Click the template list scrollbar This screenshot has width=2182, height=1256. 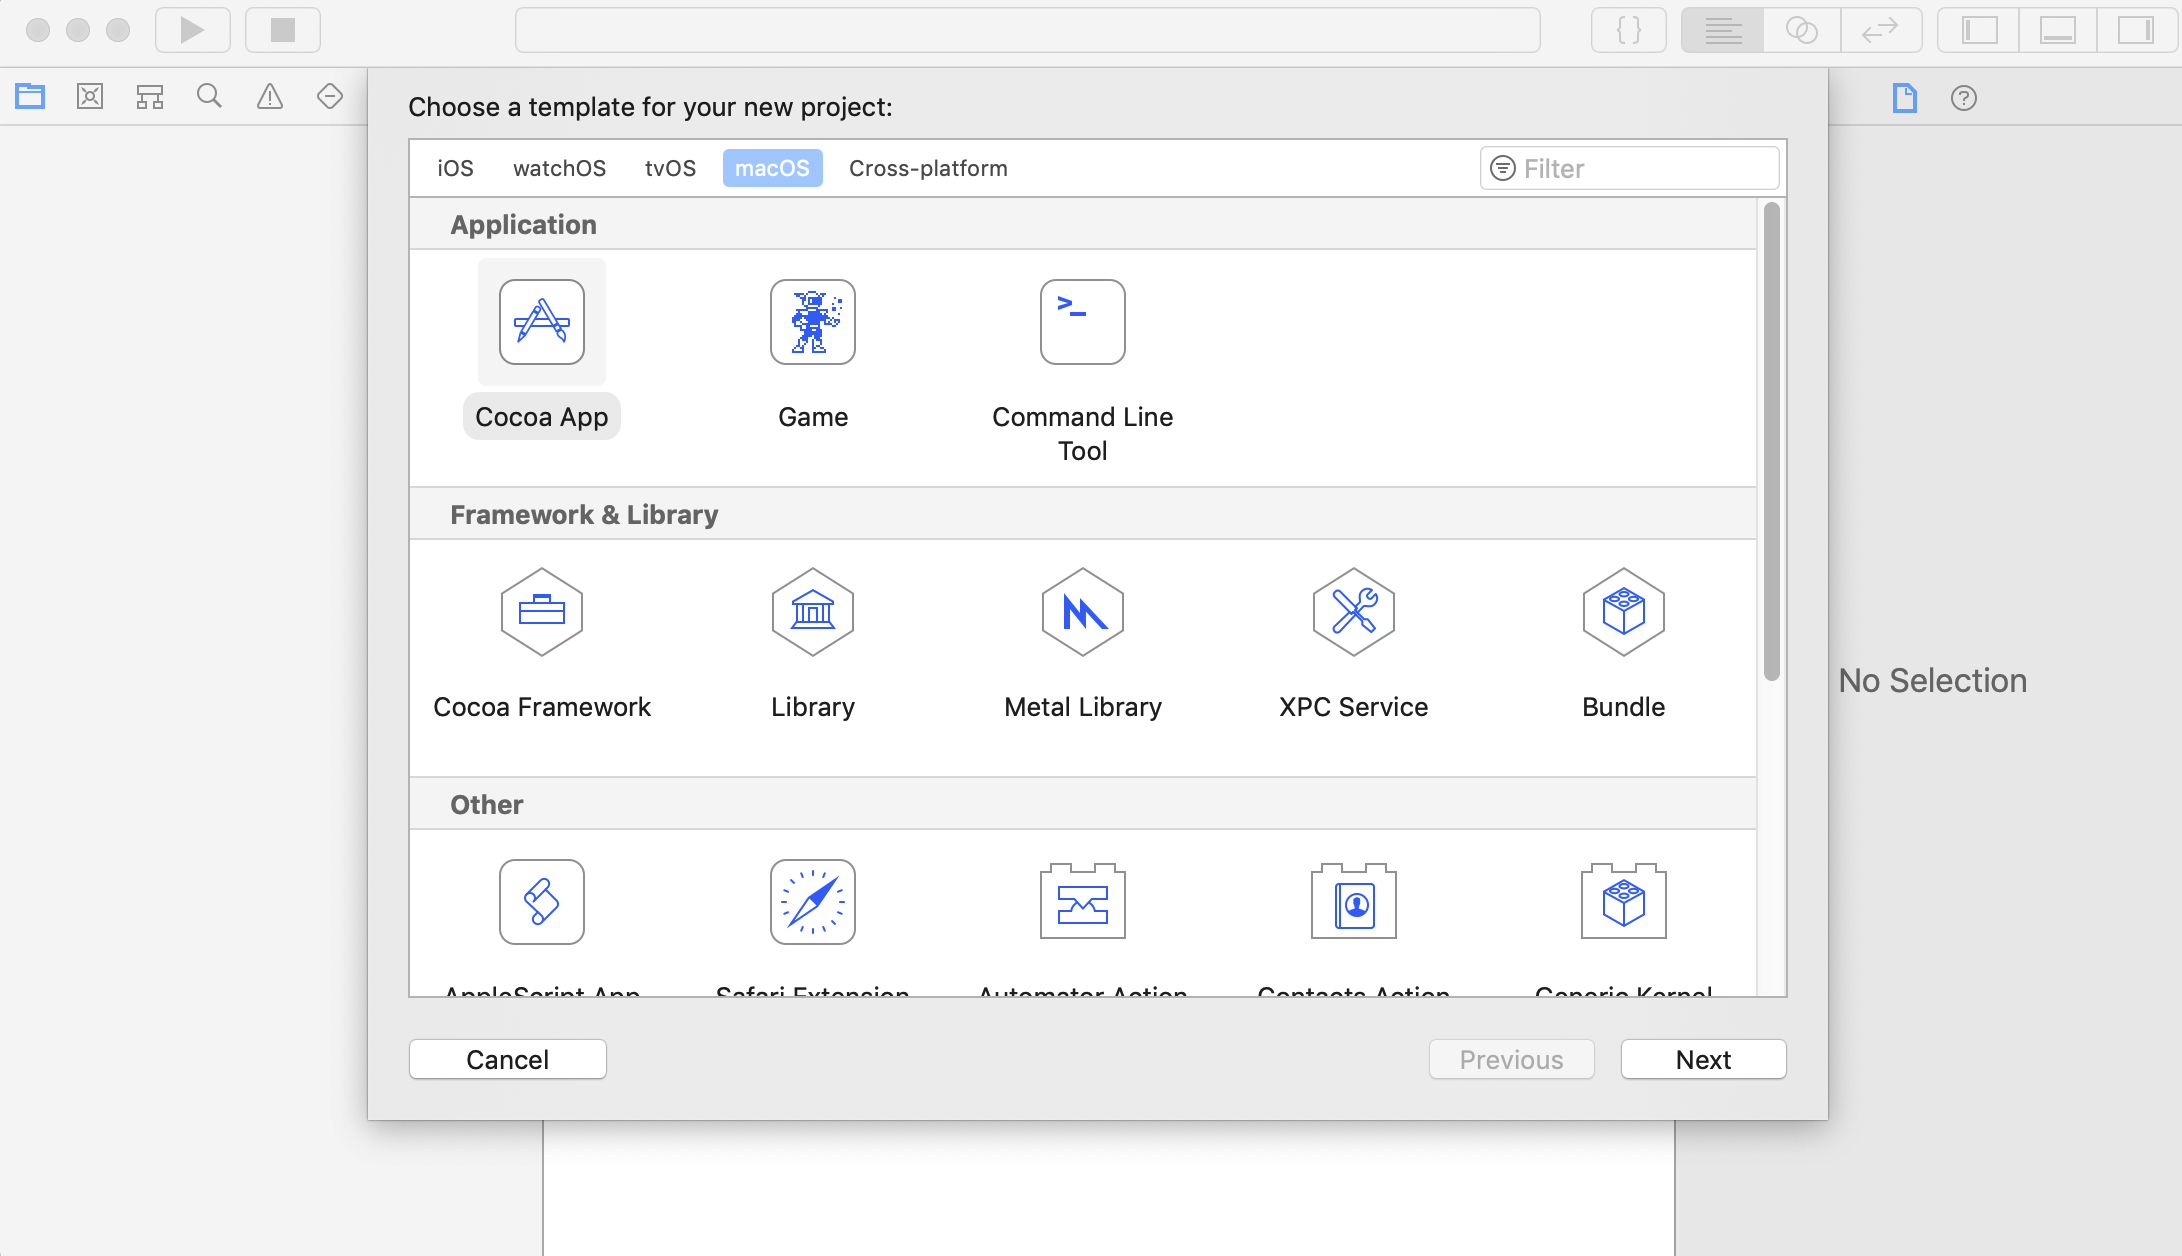click(1771, 440)
